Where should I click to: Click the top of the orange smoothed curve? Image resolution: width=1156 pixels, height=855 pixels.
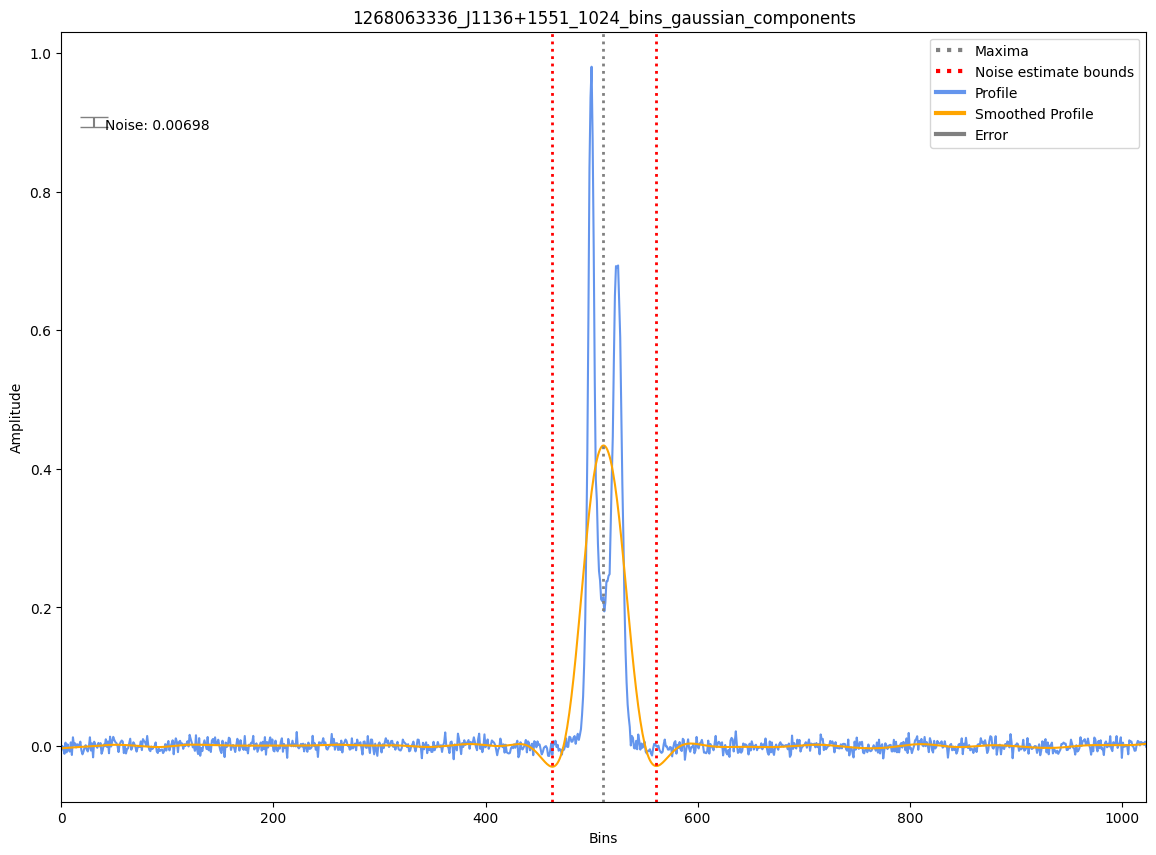pyautogui.click(x=603, y=446)
